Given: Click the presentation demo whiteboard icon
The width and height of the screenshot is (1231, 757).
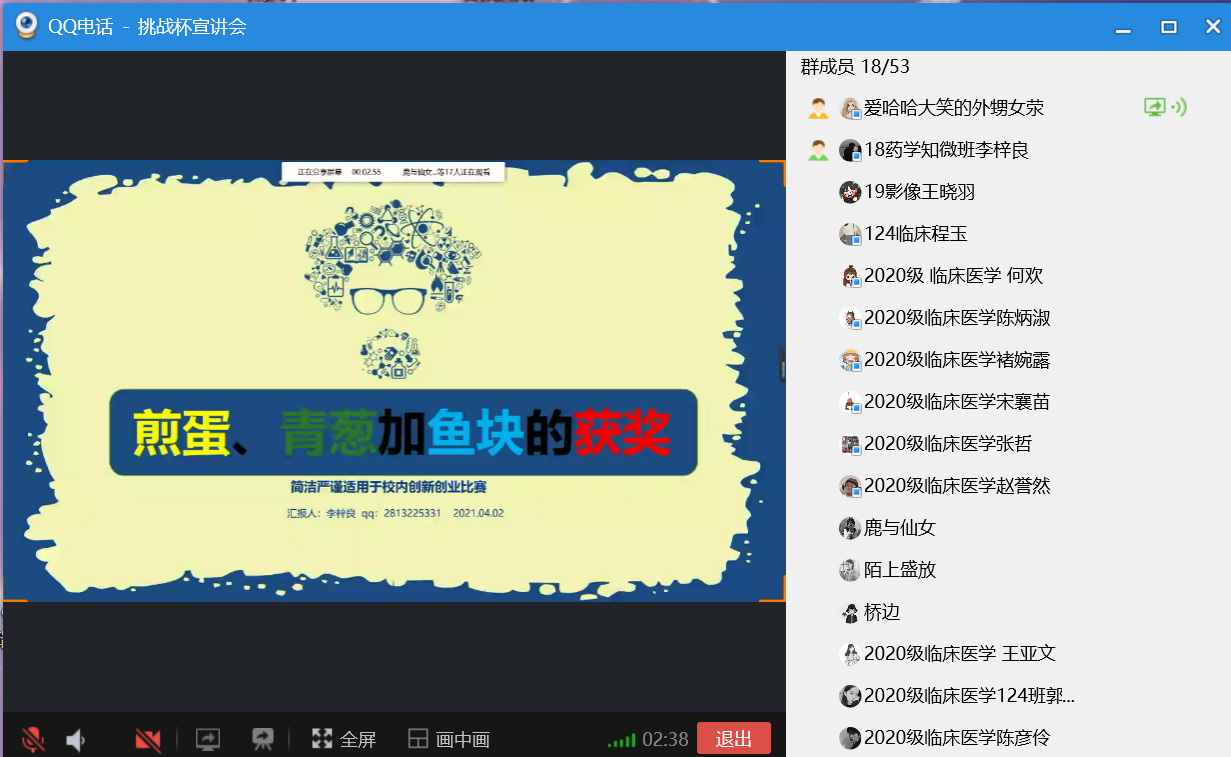Looking at the screenshot, I should point(263,740).
